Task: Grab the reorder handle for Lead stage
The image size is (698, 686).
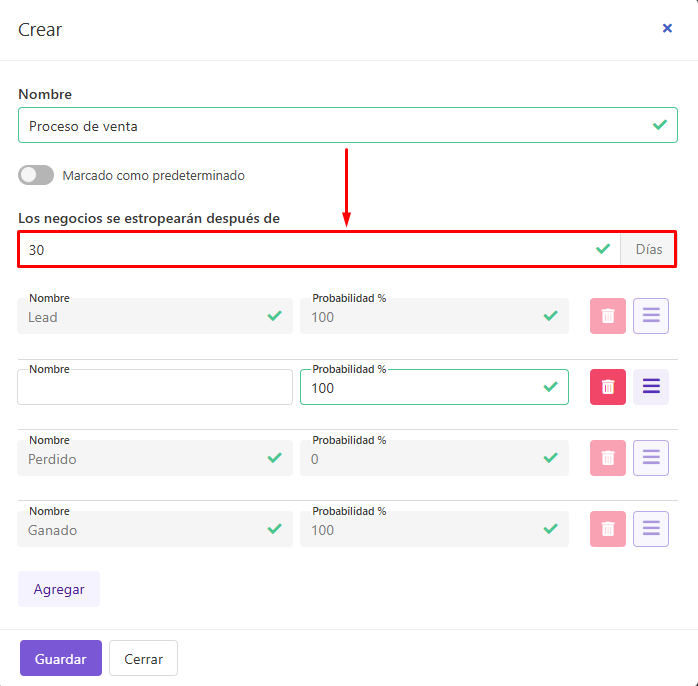Action: [x=651, y=316]
